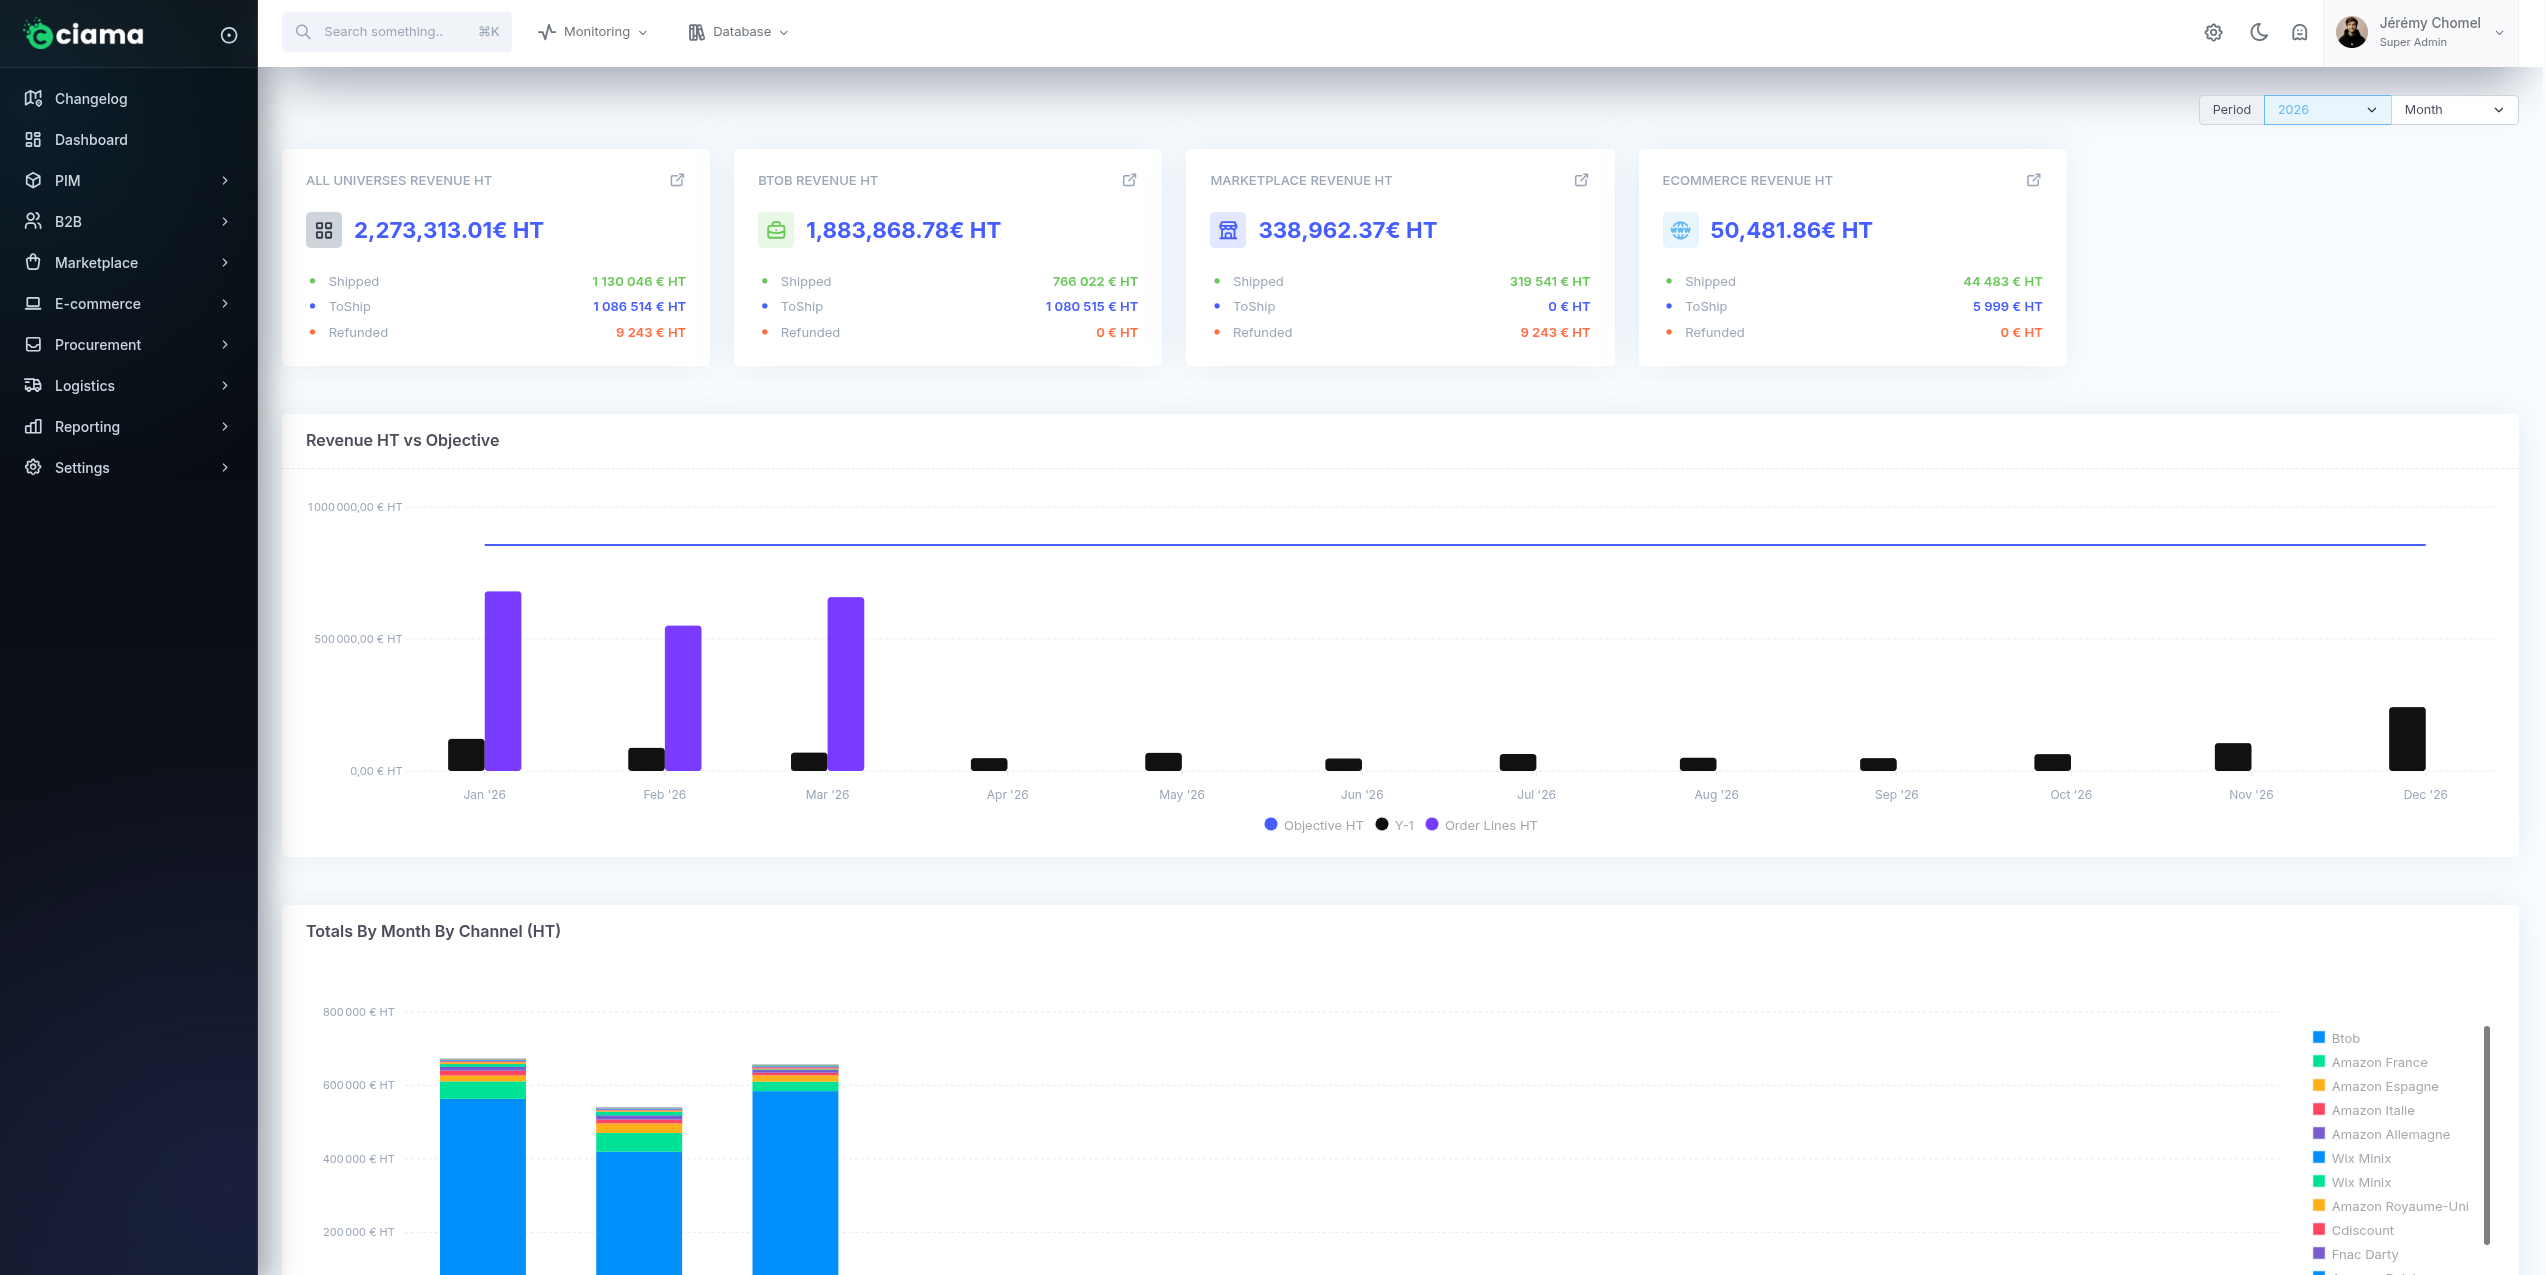
Task: Toggle Amazon France legend swatch
Action: click(2318, 1061)
